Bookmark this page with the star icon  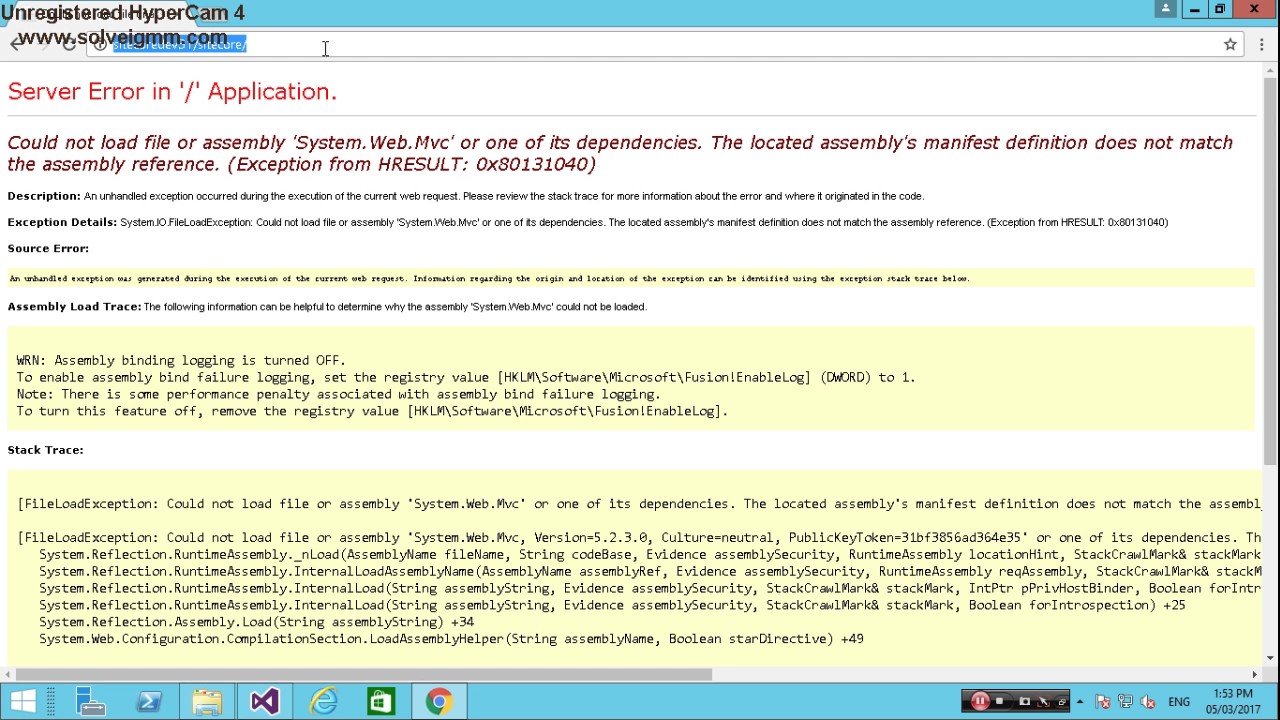click(1230, 44)
